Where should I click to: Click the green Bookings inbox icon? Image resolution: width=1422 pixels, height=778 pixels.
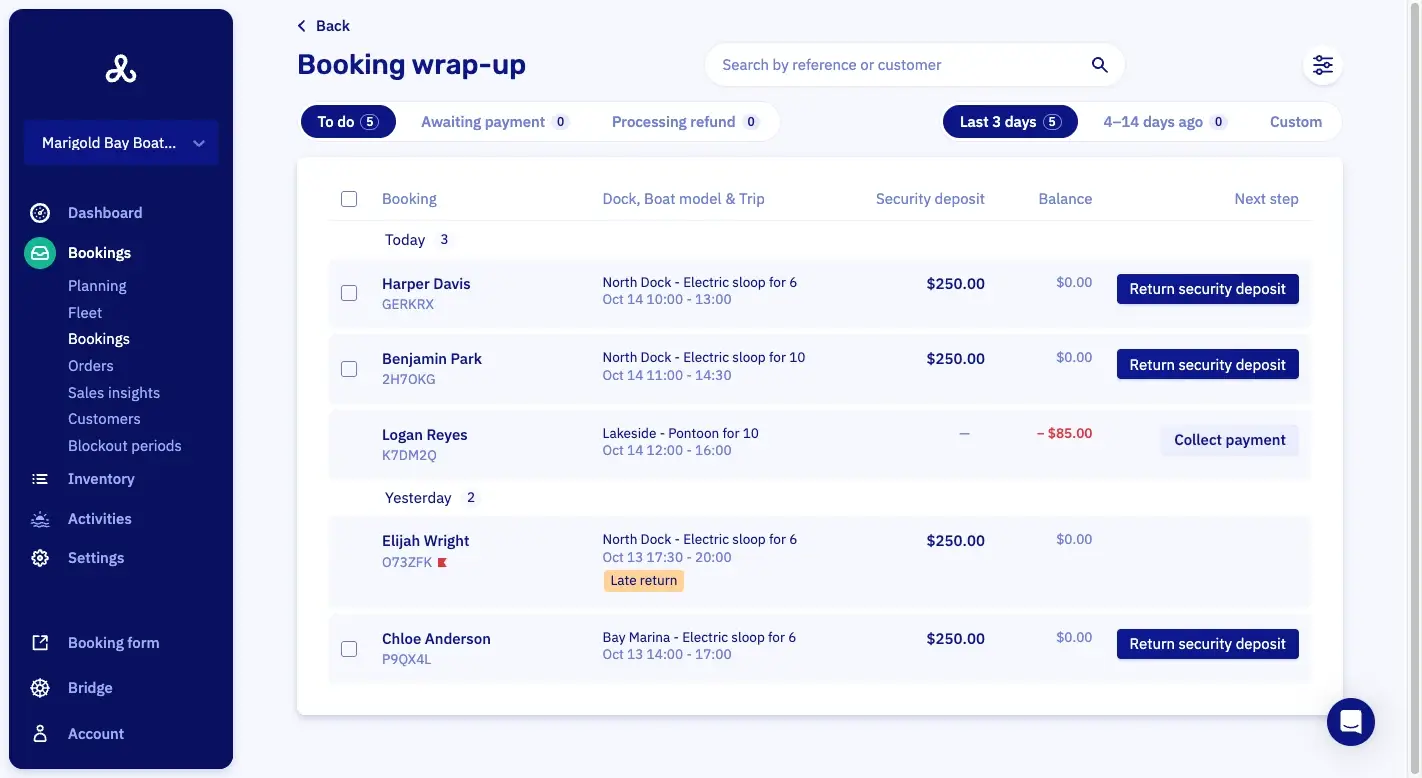(x=40, y=253)
